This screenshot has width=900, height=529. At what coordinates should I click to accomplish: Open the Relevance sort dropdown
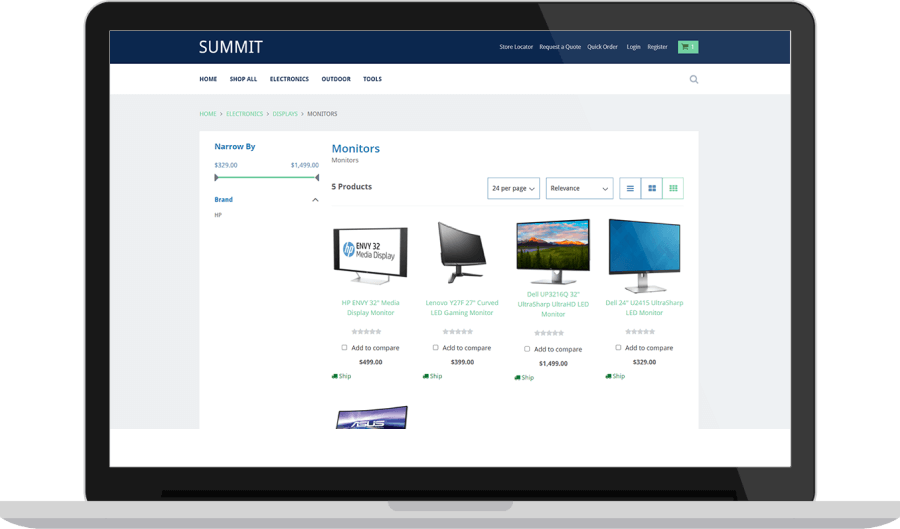click(579, 188)
